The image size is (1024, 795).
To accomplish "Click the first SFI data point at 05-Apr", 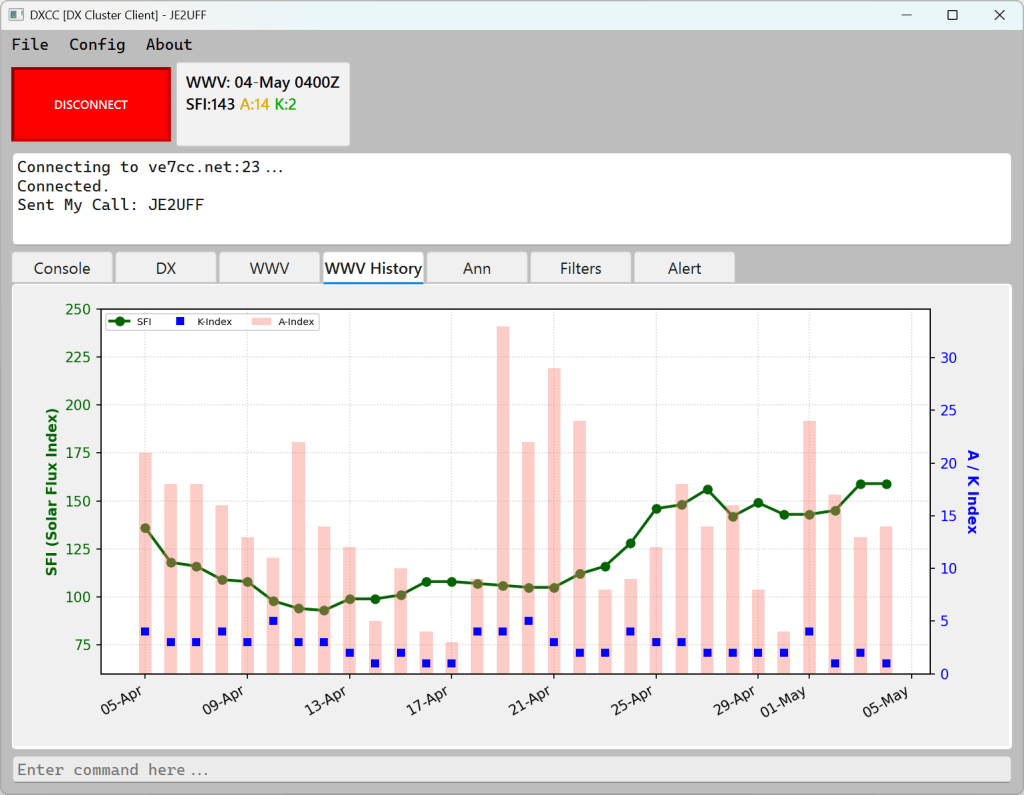I will pyautogui.click(x=145, y=528).
